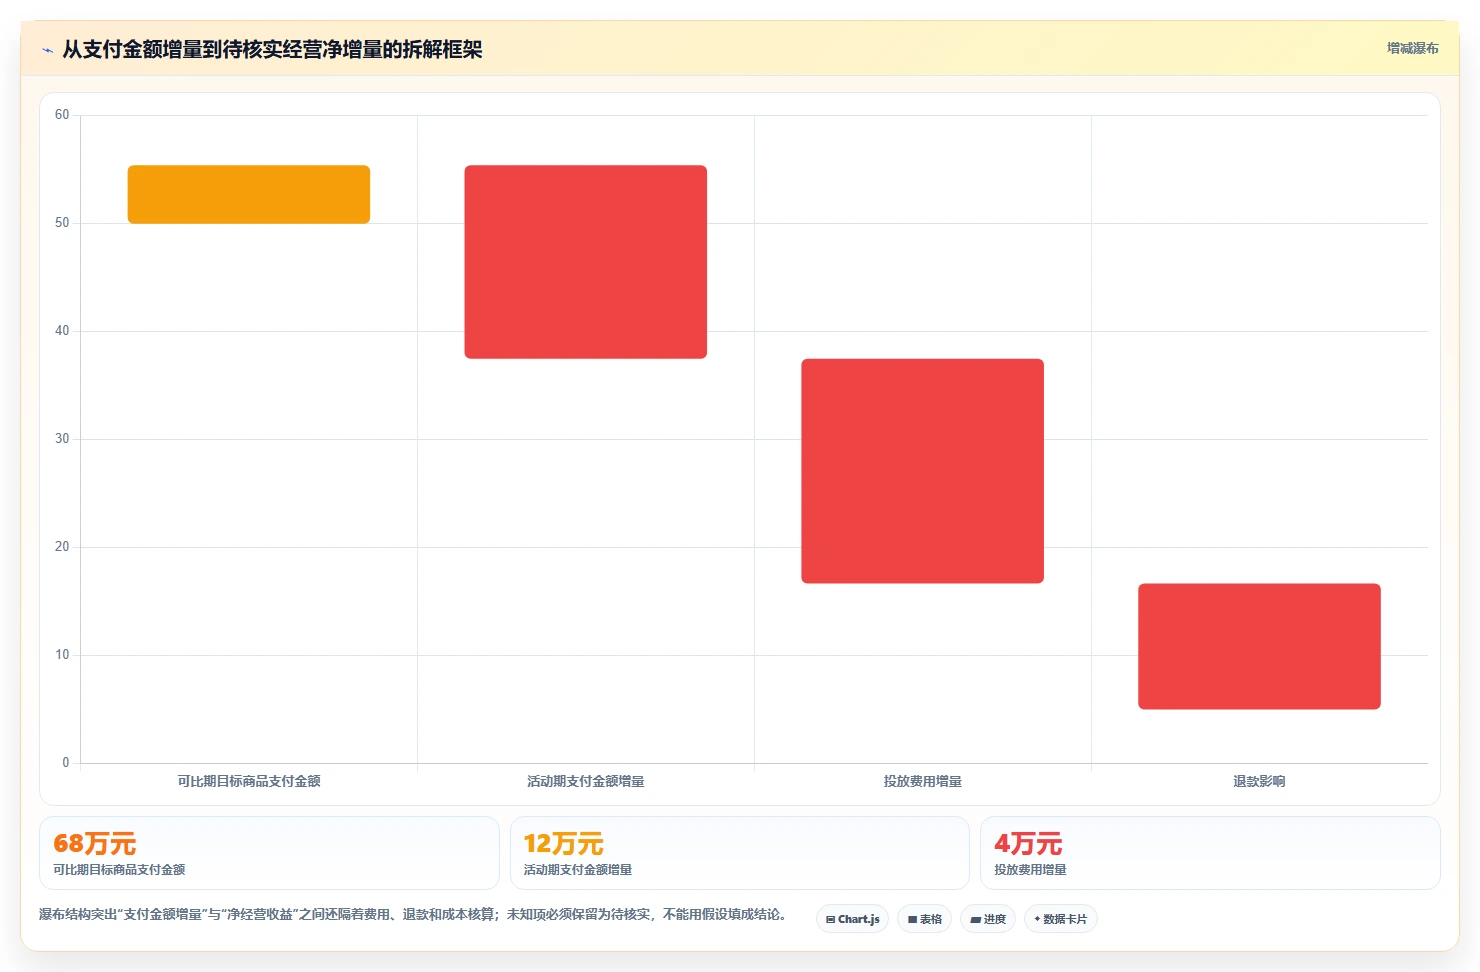Viewport: 1480px width, 972px height.
Task: Click the x-axis label 退款影响
Action: coord(1259,781)
